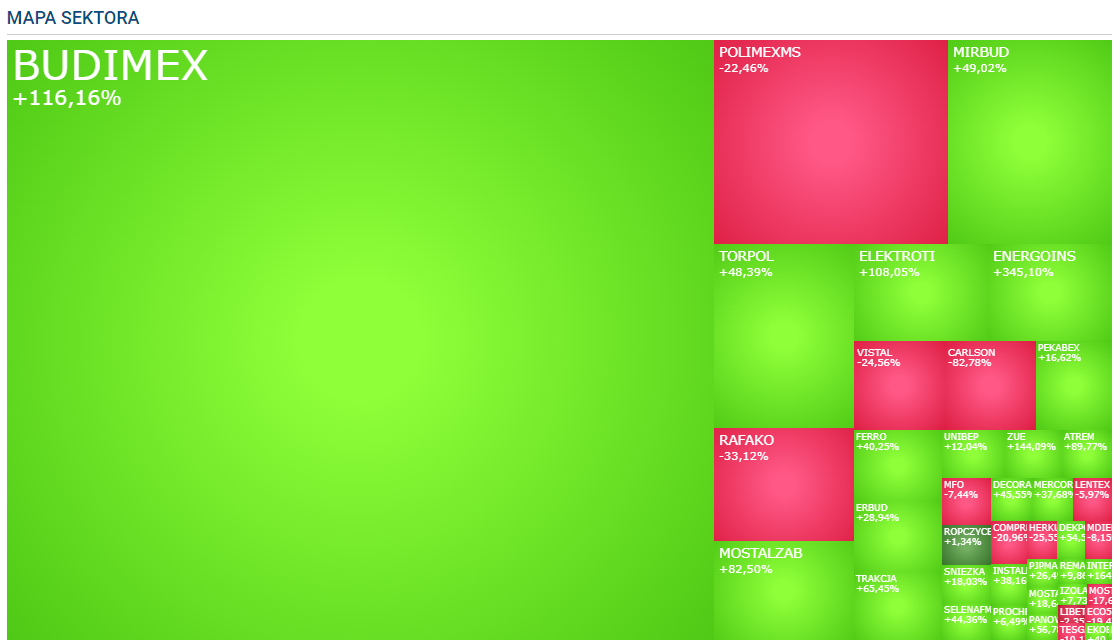This screenshot has width=1113, height=641.
Task: Click the BUDIMEX tile in the treemap
Action: pos(360,340)
